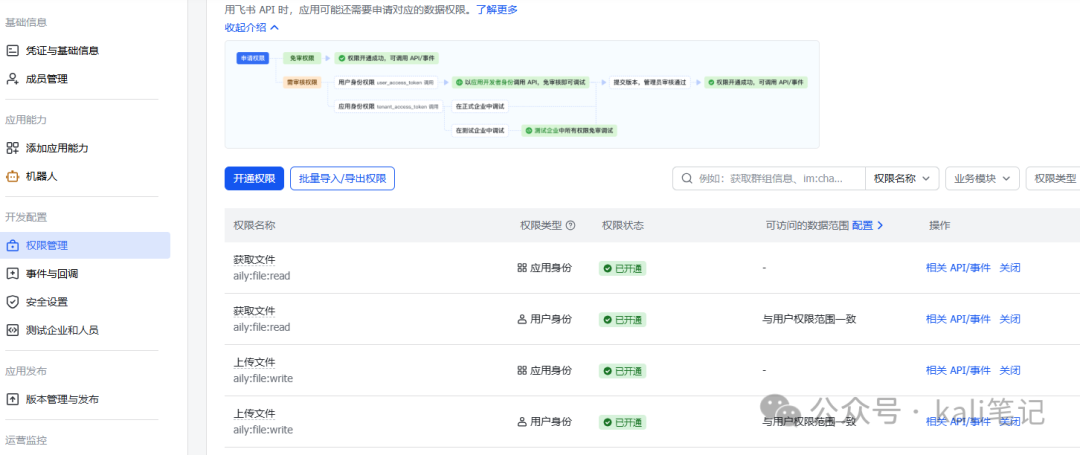Click the 权限类型 help question icon
This screenshot has width=1080, height=455.
(x=570, y=225)
